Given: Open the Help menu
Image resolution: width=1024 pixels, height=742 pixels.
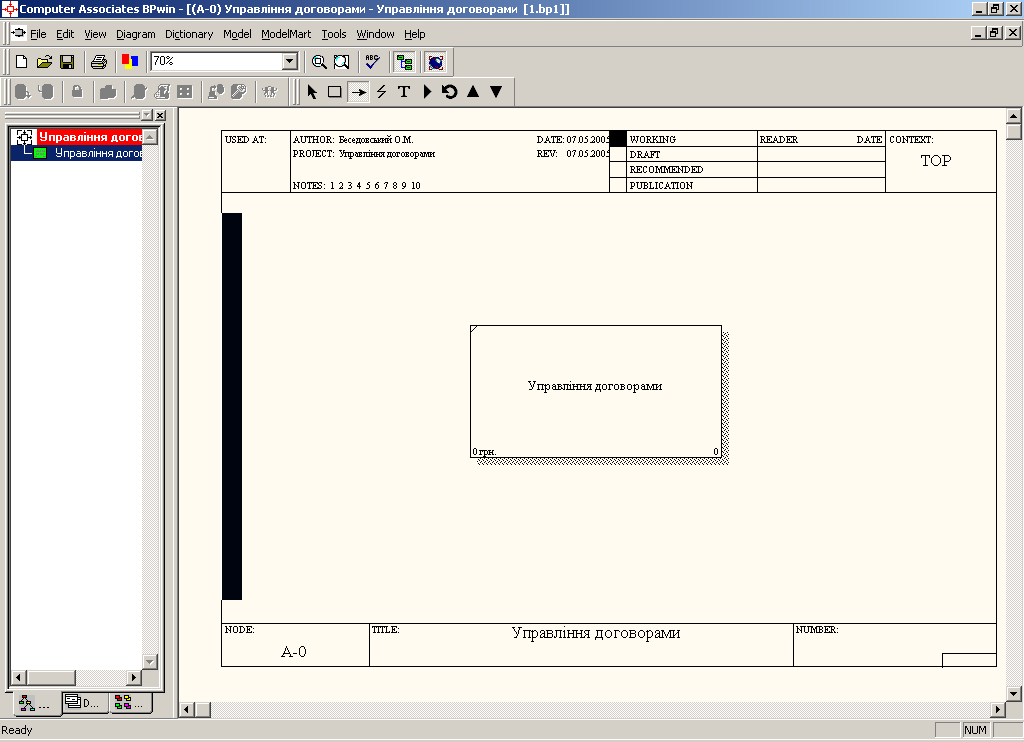Looking at the screenshot, I should point(414,34).
